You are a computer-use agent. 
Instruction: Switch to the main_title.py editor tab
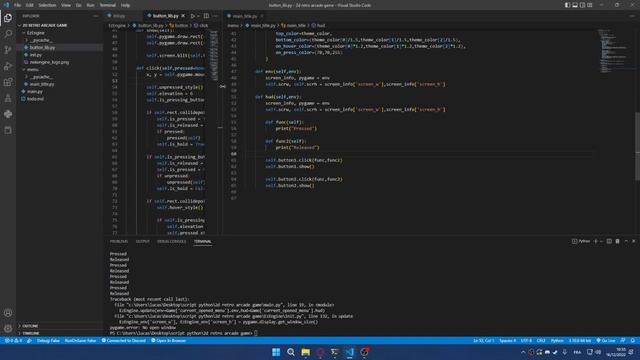(245, 16)
